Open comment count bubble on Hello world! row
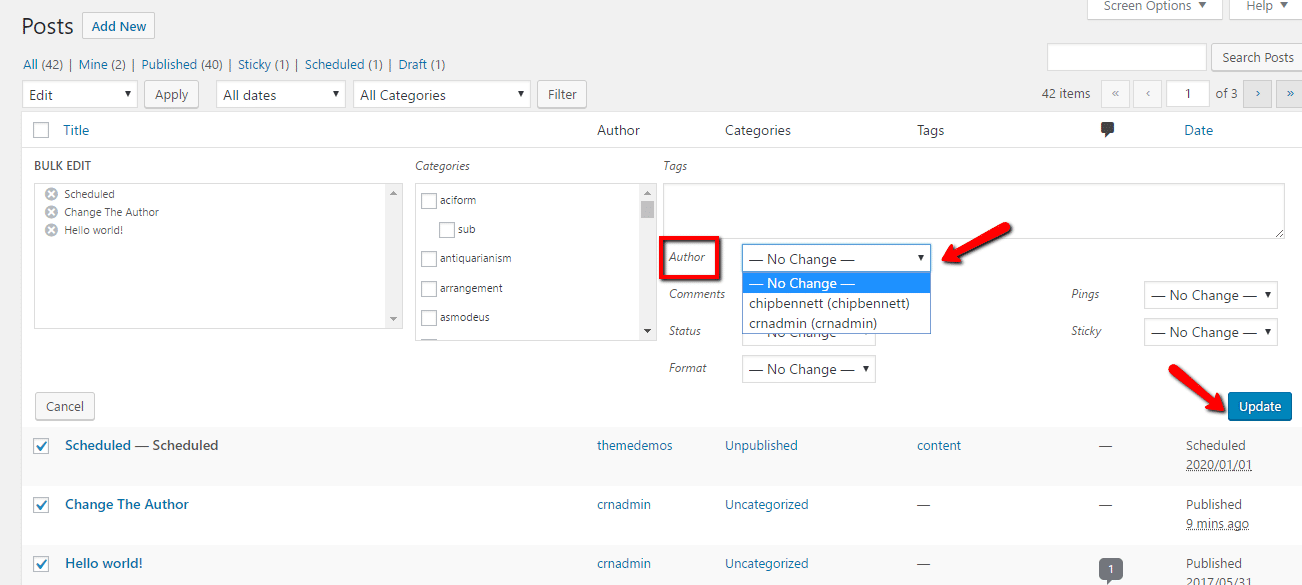 [1110, 567]
